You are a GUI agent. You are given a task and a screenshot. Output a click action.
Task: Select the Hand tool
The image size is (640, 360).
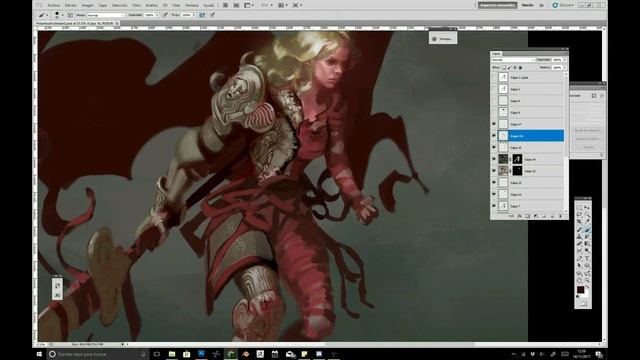point(579,281)
